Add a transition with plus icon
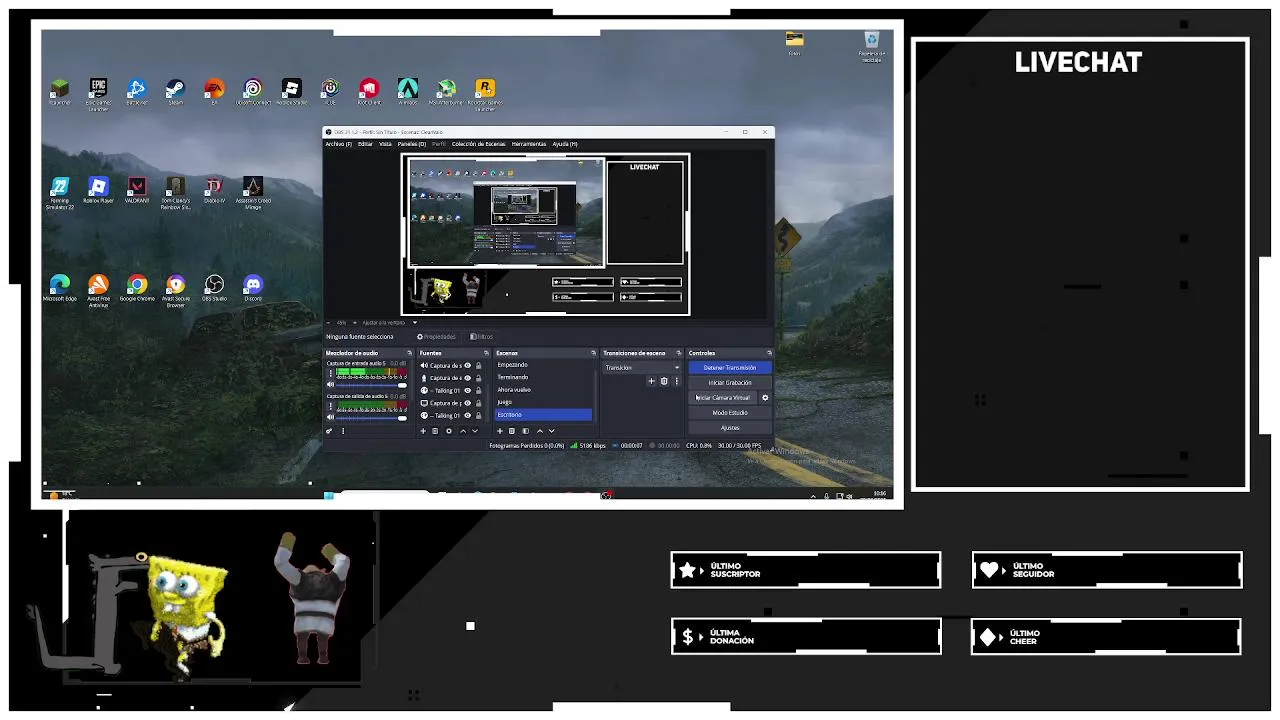1280x720 pixels. pos(651,381)
